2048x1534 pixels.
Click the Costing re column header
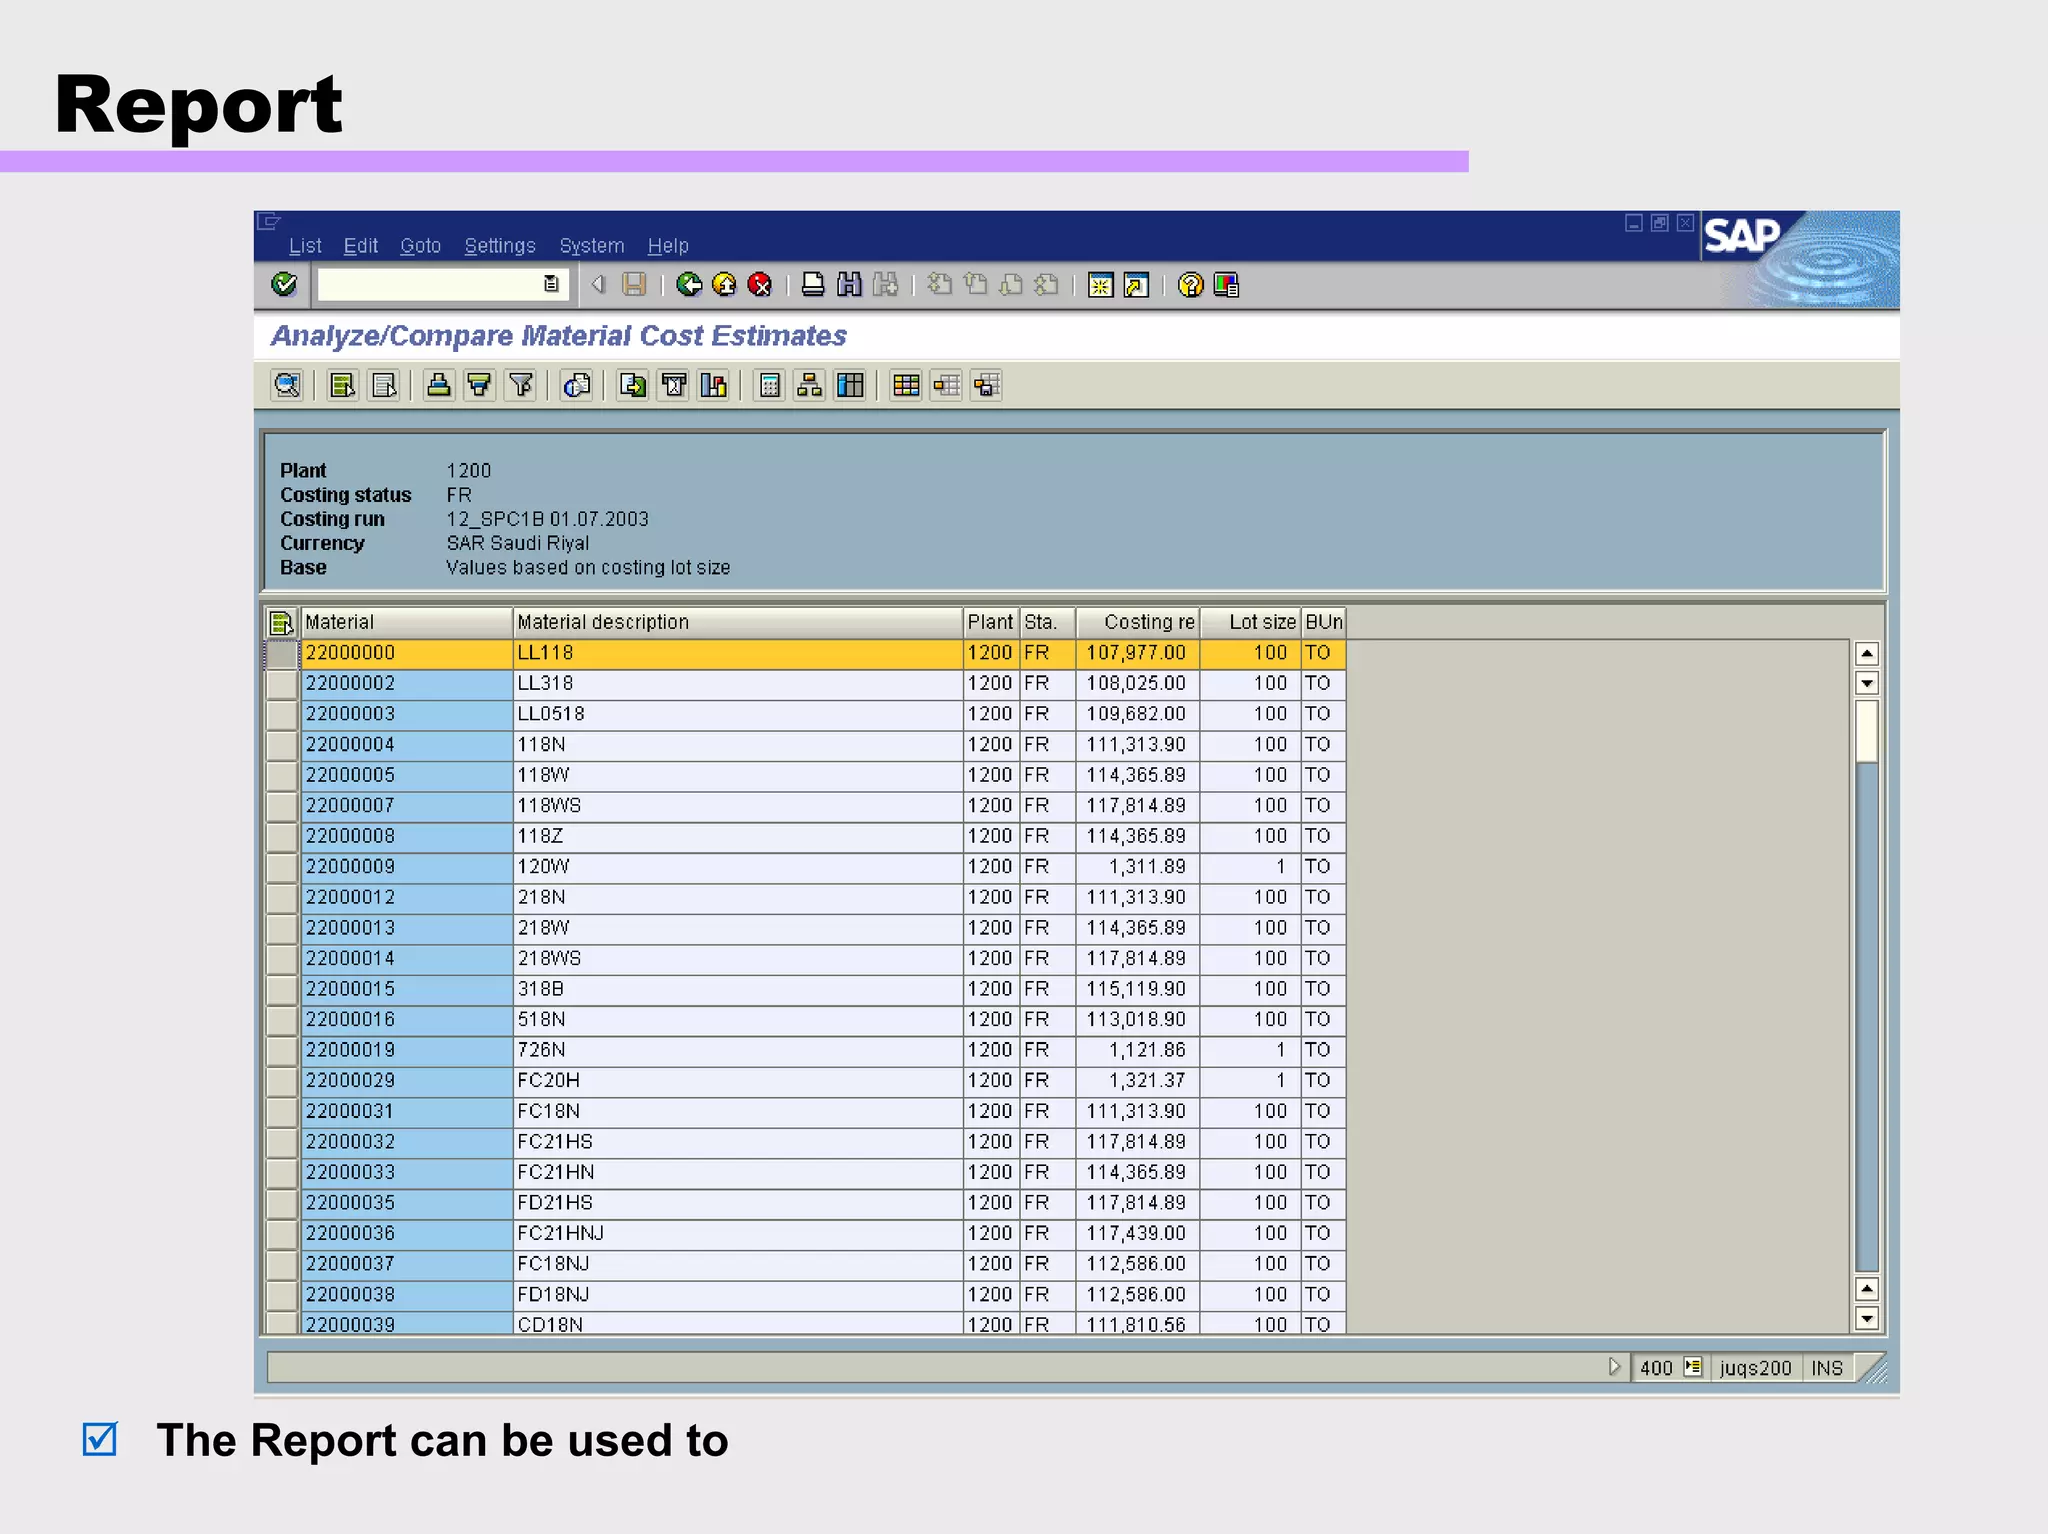coord(1138,622)
